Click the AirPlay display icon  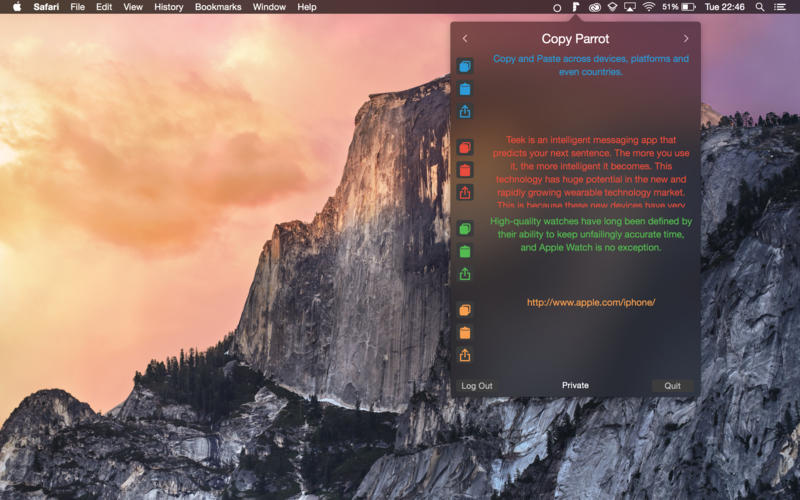point(630,7)
